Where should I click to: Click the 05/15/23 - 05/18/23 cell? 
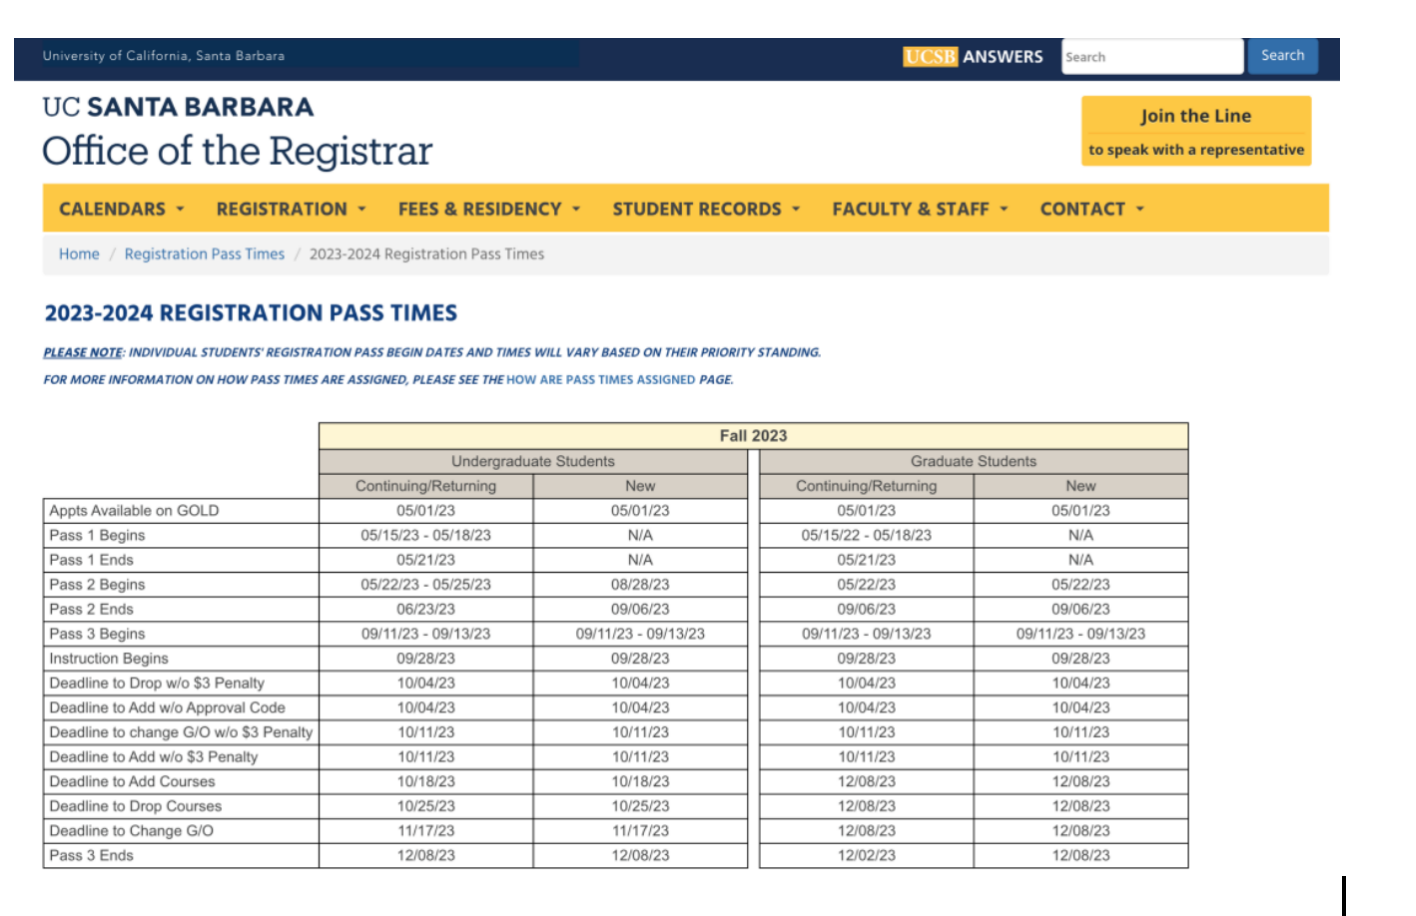(426, 535)
